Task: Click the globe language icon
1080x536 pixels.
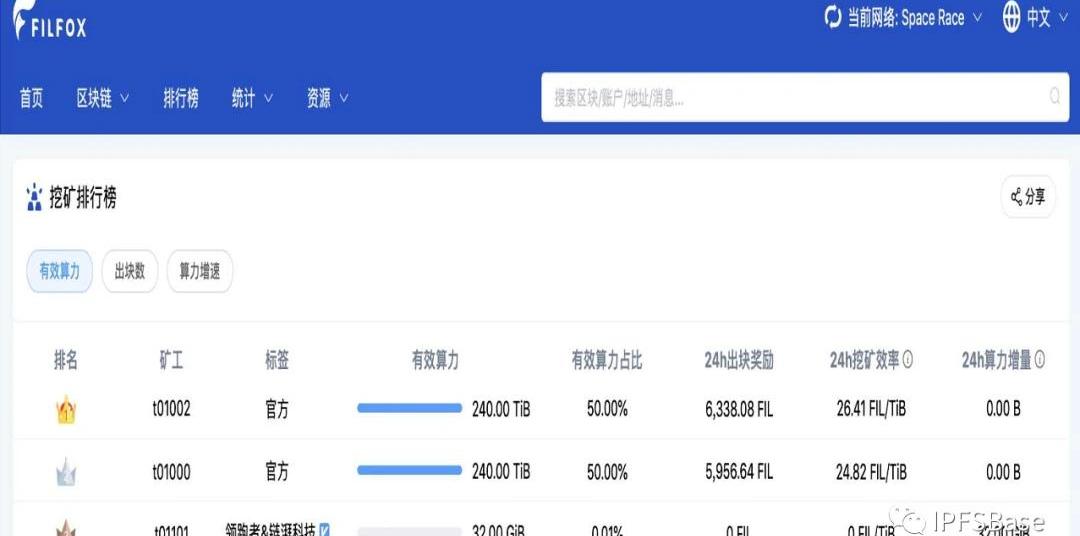Action: tap(1011, 17)
